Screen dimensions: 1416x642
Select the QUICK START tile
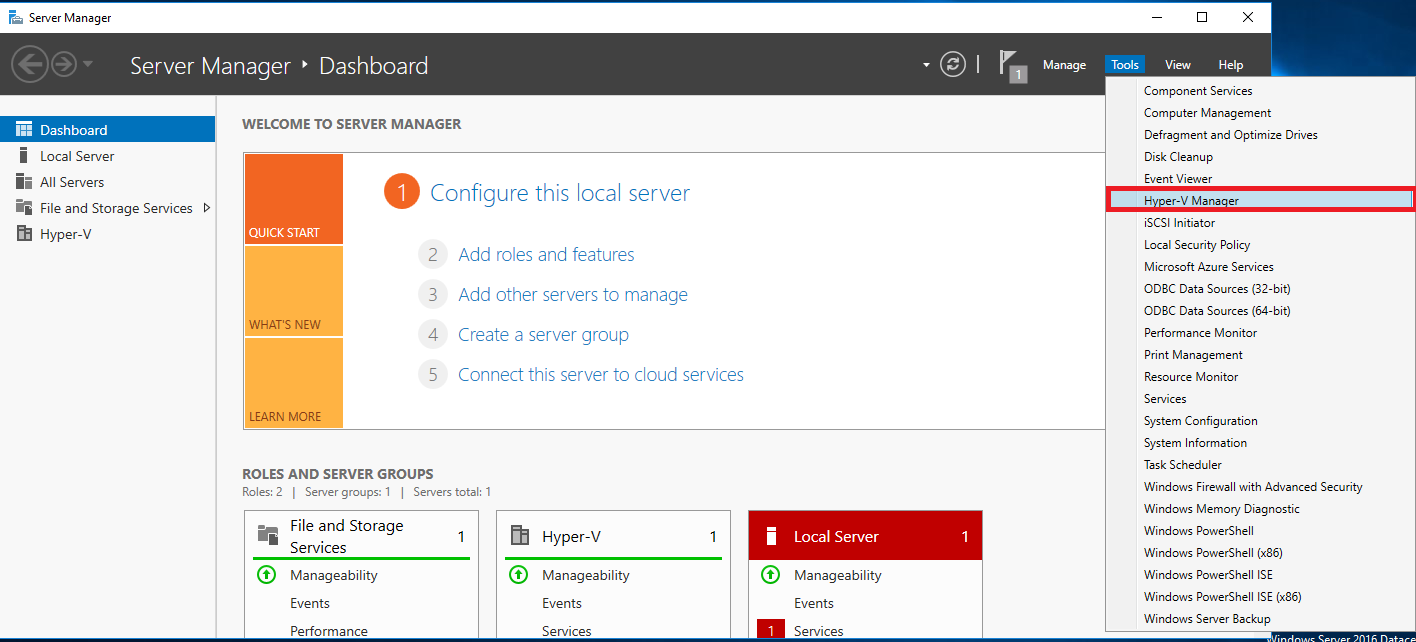click(294, 199)
